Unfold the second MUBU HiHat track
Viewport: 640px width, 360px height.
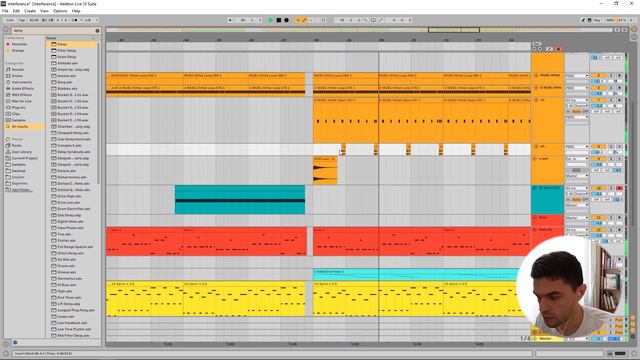click(x=536, y=88)
